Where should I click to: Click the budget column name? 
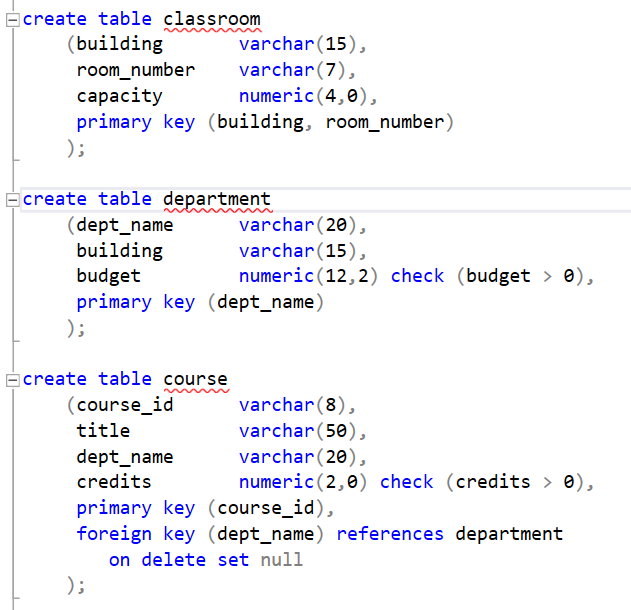(109, 276)
